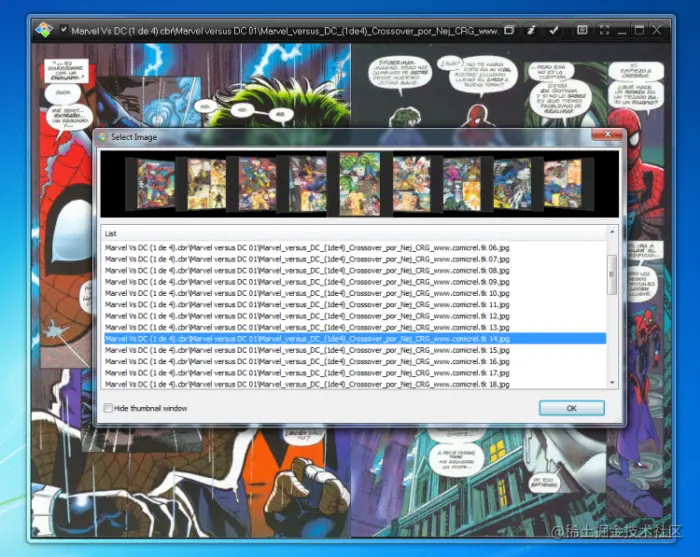Minimize the comic viewer window

[x=622, y=31]
